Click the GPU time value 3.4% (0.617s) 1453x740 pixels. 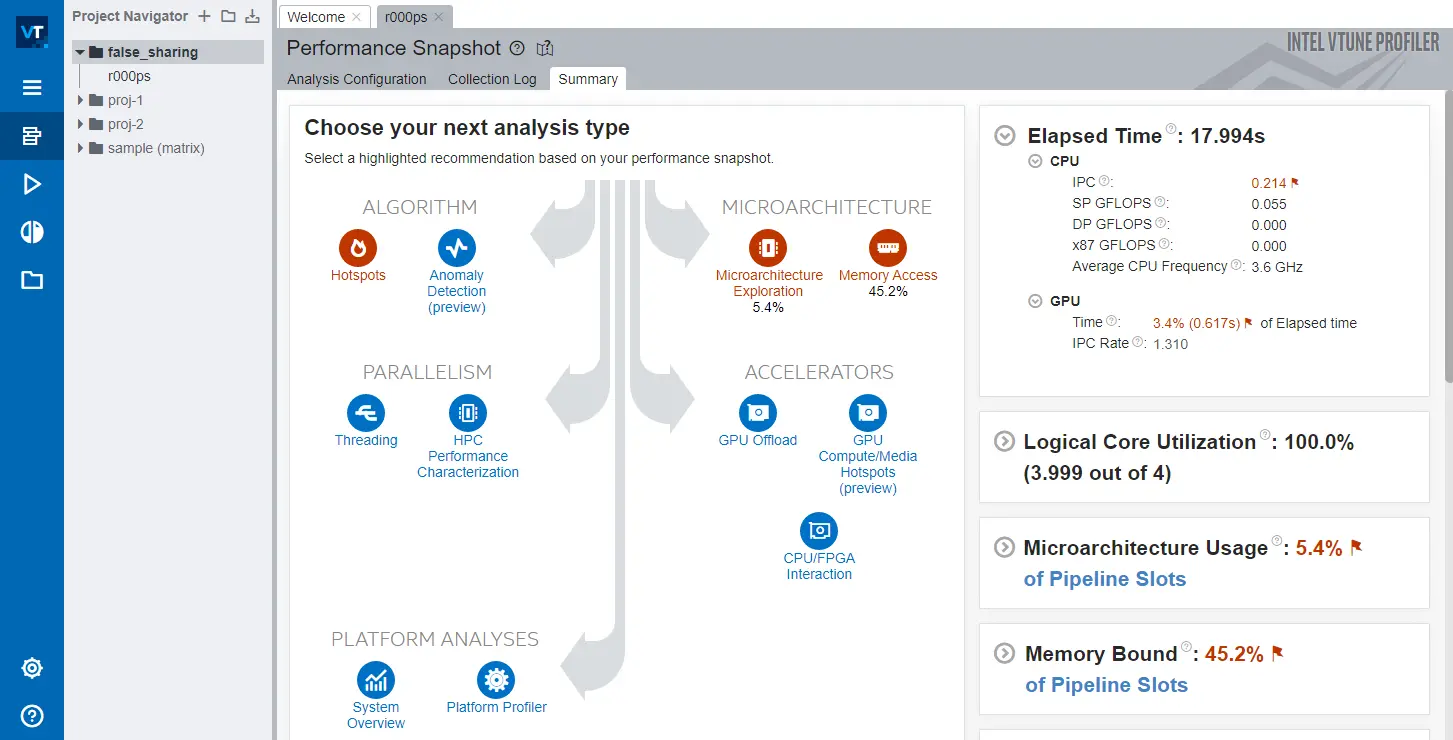[1196, 323]
